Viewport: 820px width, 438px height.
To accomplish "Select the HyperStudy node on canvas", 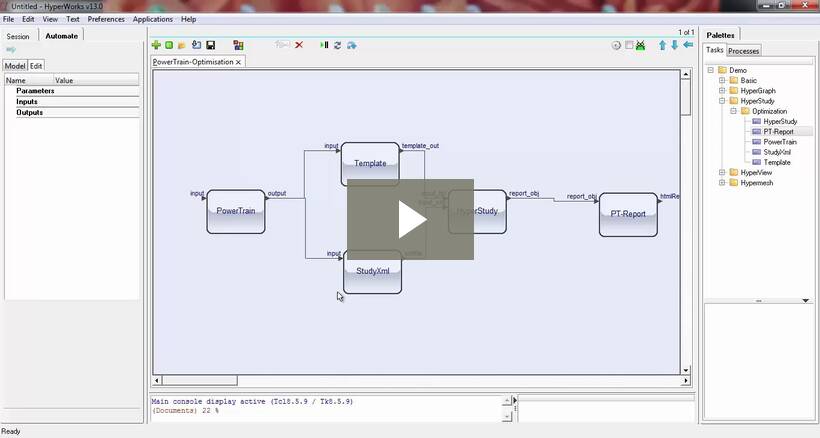I will click(477, 212).
